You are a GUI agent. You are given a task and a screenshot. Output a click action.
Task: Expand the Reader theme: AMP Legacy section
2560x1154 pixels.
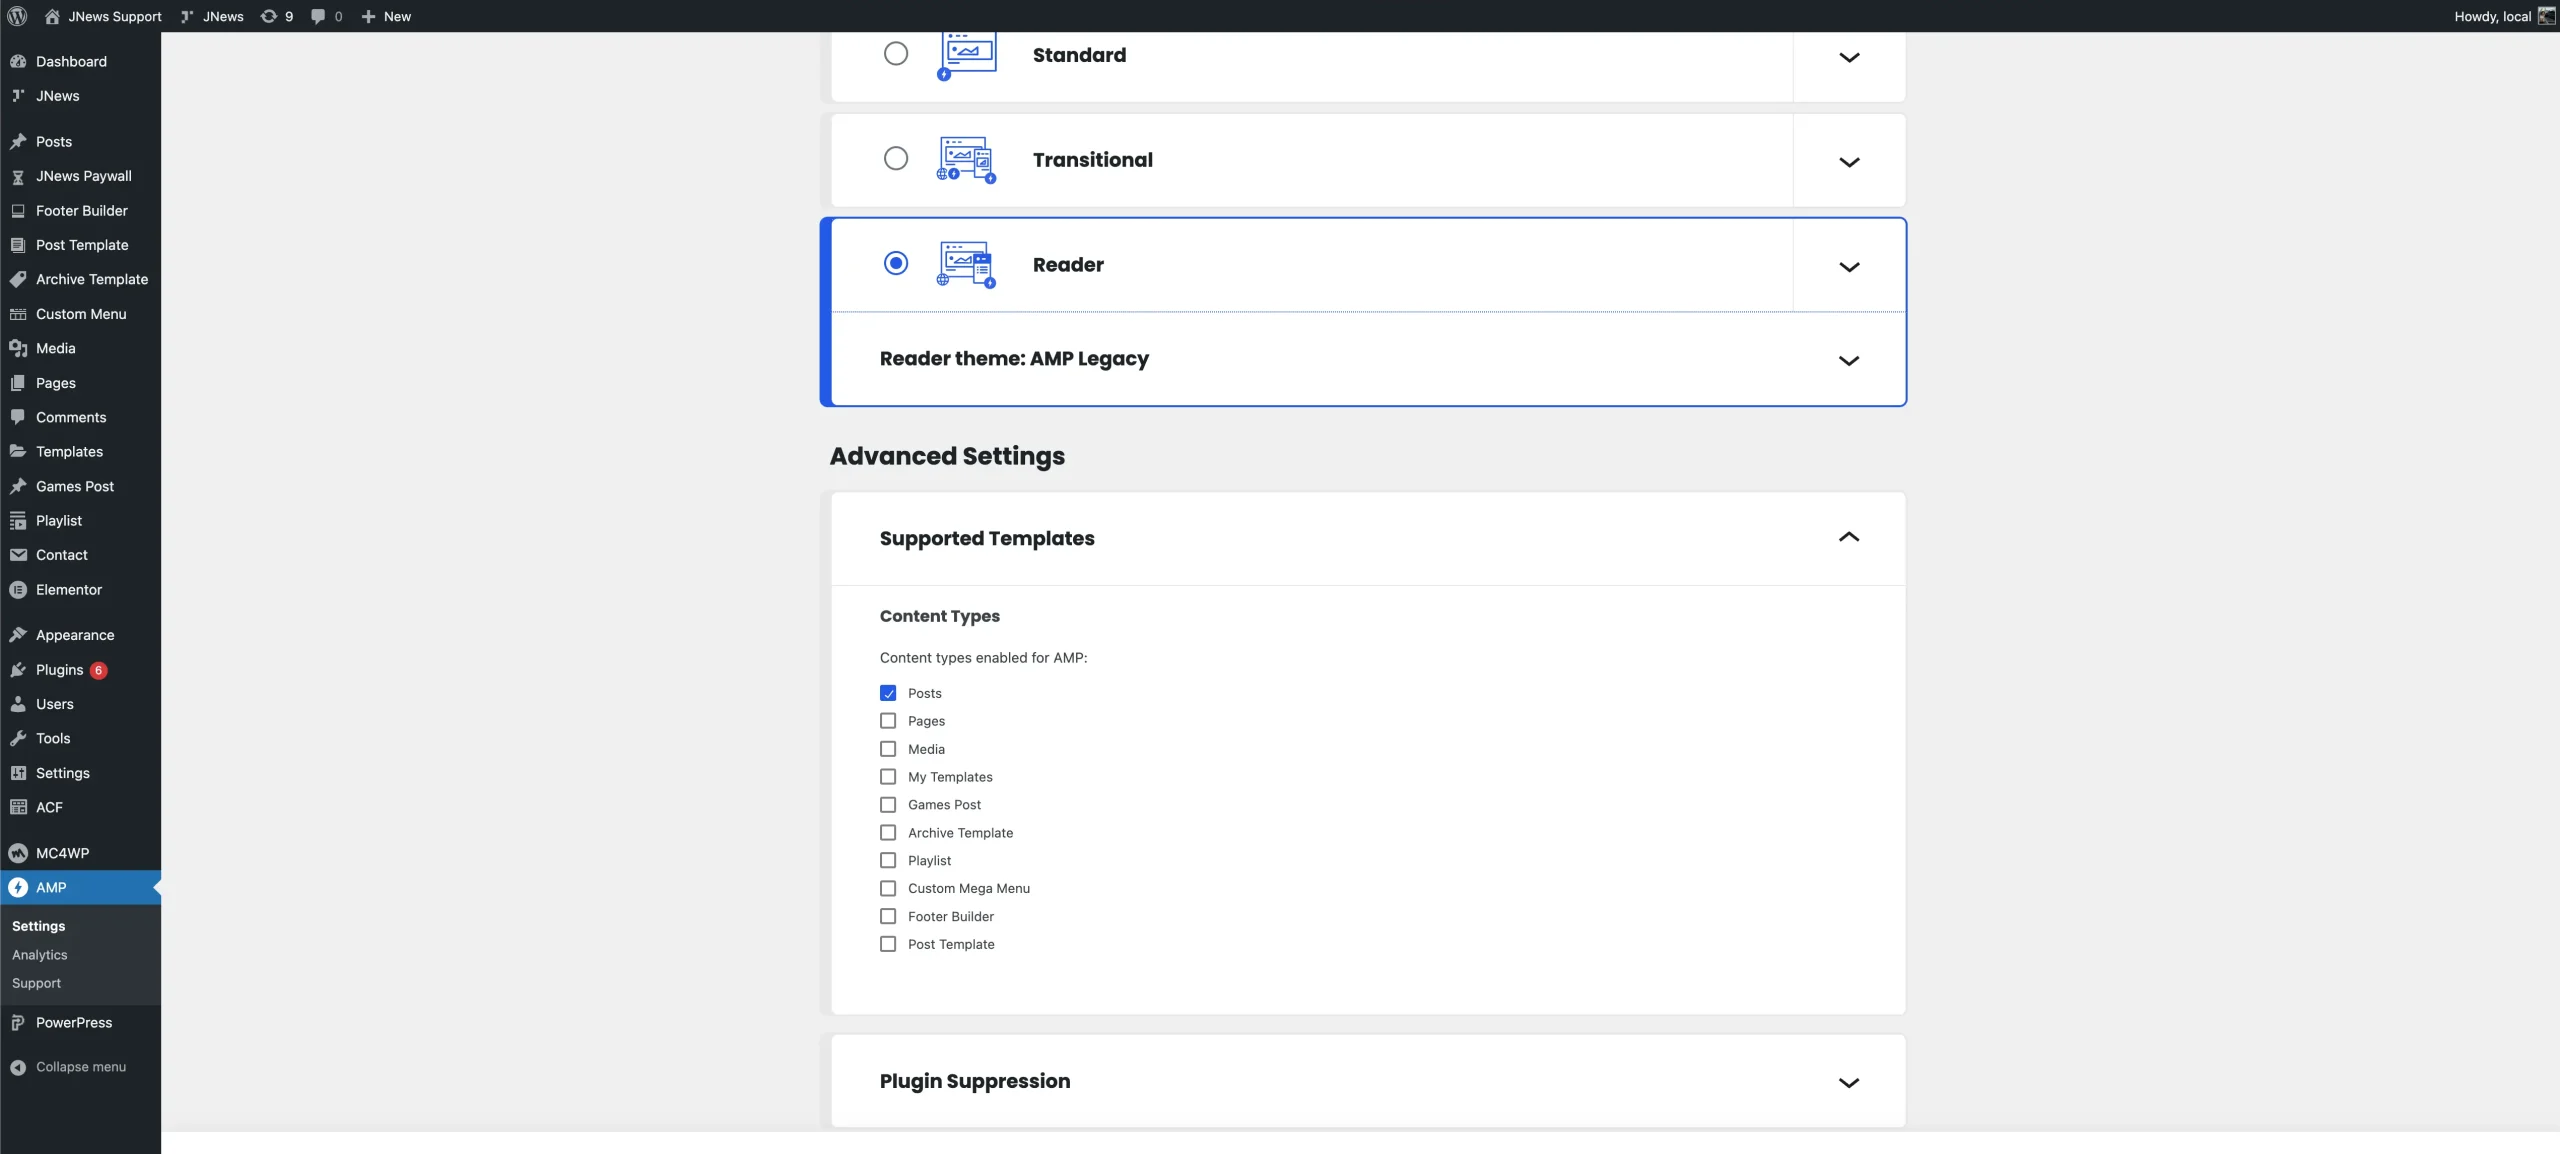1848,360
